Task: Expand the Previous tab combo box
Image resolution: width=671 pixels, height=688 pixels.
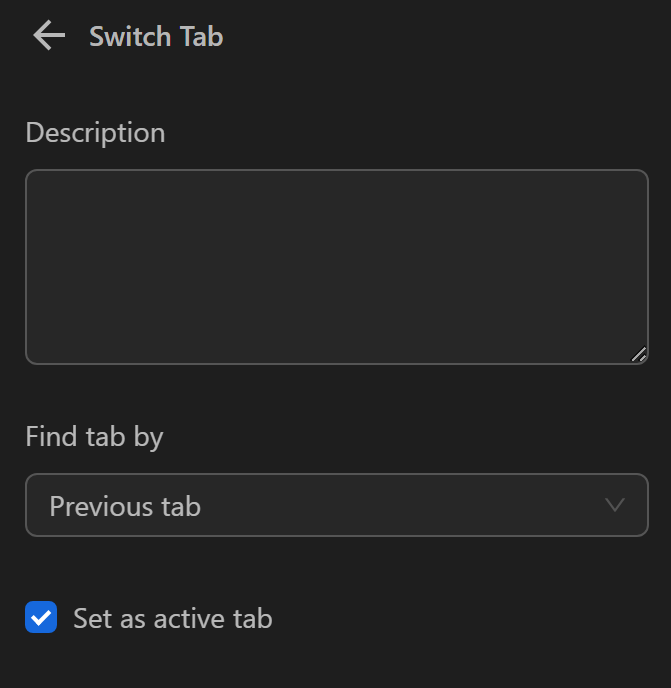Action: click(x=336, y=506)
